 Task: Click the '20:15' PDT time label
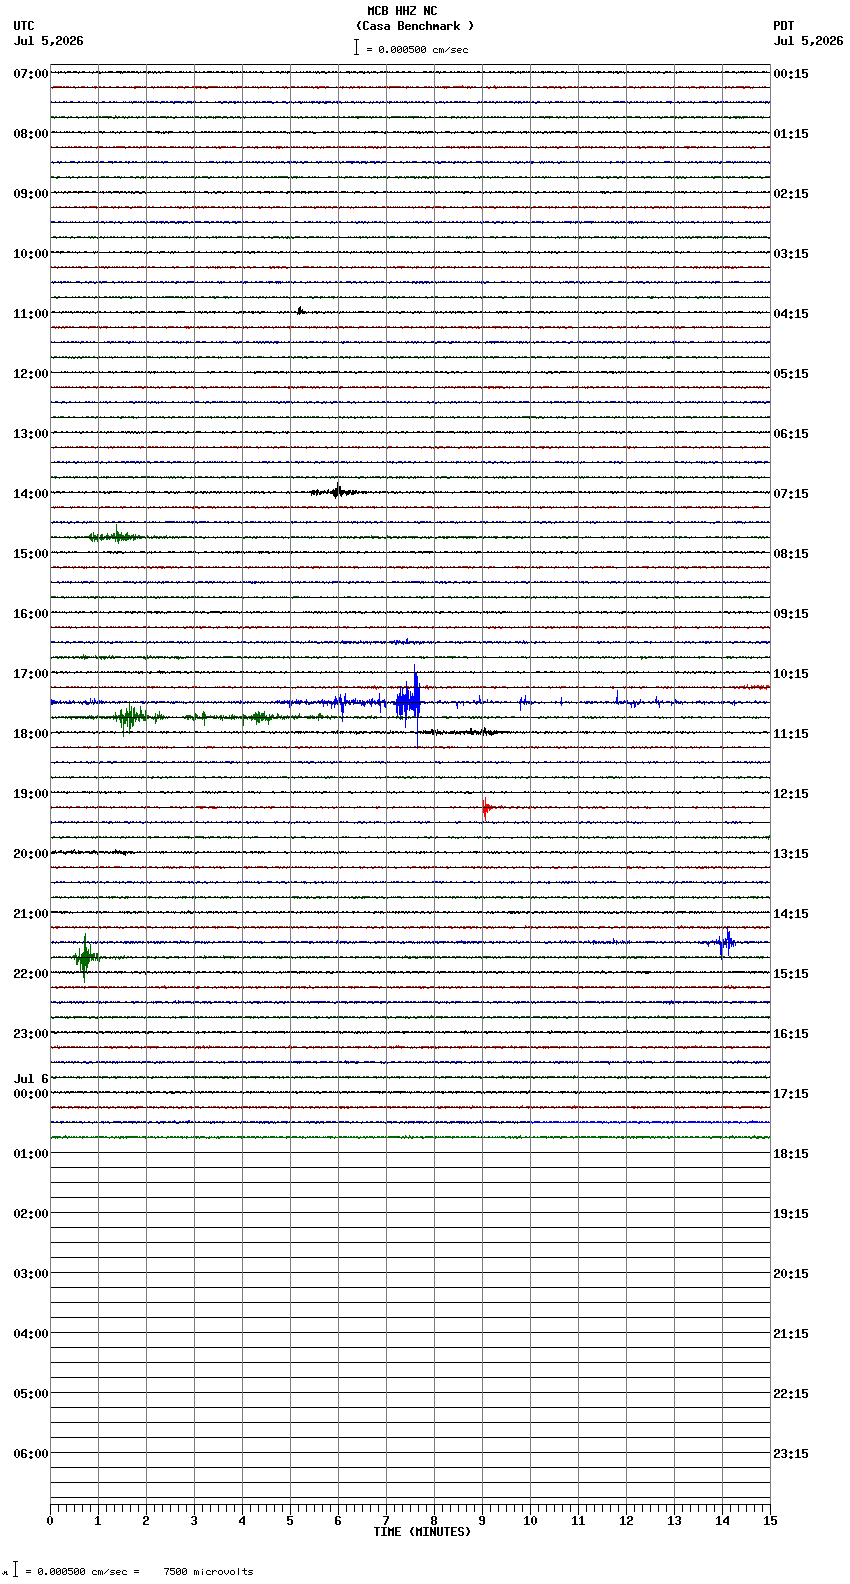coord(791,1274)
